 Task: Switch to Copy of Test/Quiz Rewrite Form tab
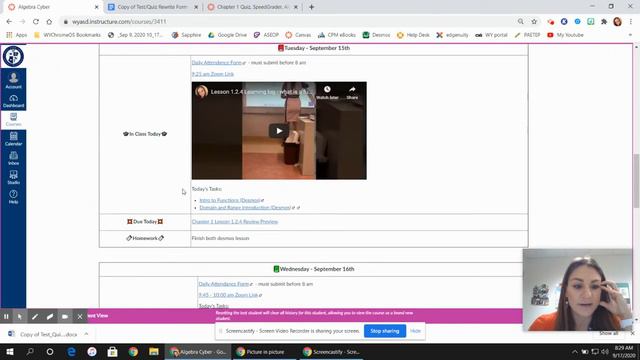(x=152, y=7)
